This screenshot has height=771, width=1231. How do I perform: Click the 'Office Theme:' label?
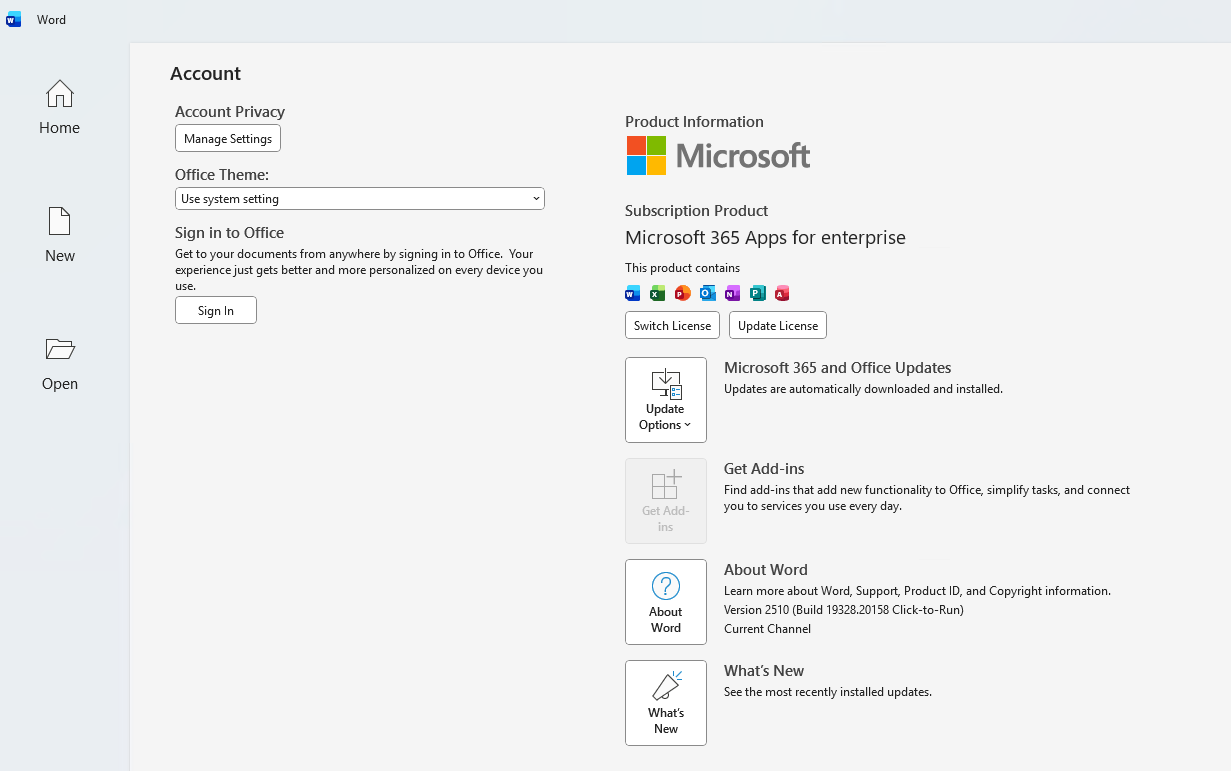tap(222, 175)
